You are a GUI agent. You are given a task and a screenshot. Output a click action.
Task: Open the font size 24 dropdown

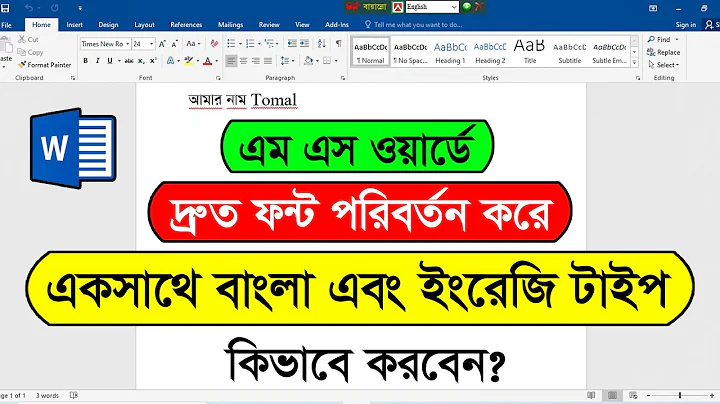point(152,44)
